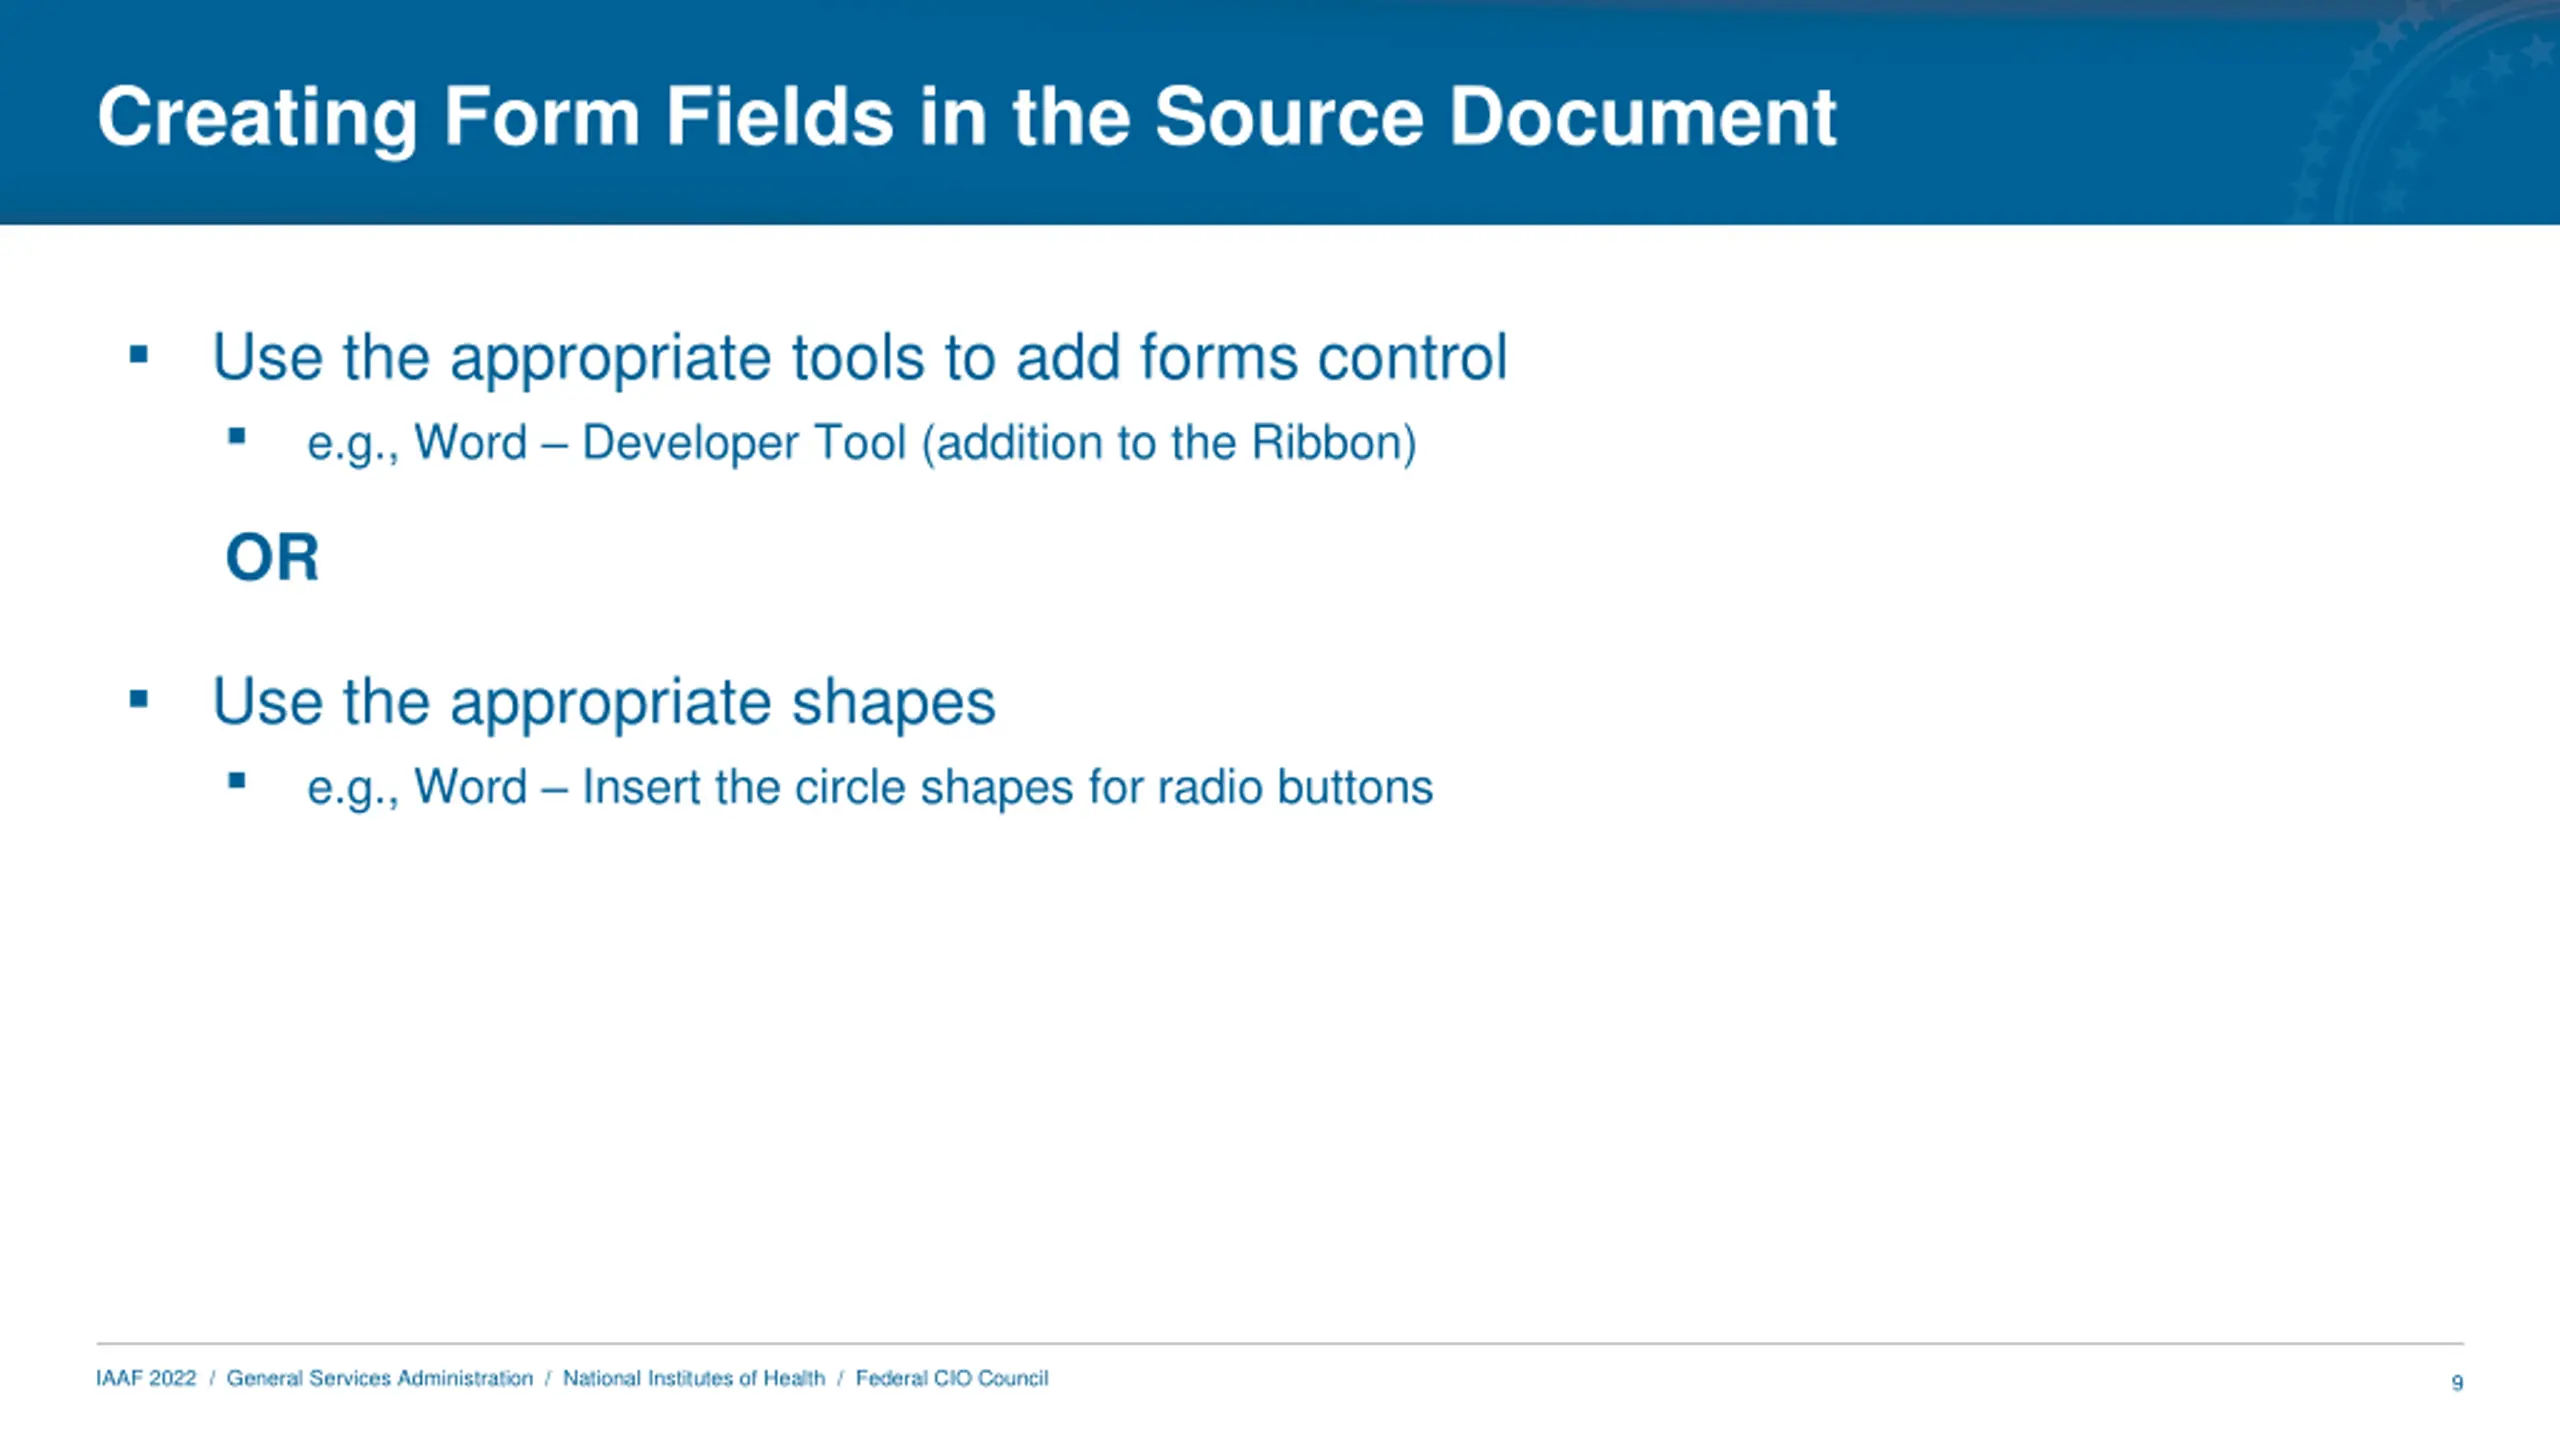Click 'National Institutes of Health' in the footer
Viewport: 2560px width, 1440px height.
[694, 1378]
